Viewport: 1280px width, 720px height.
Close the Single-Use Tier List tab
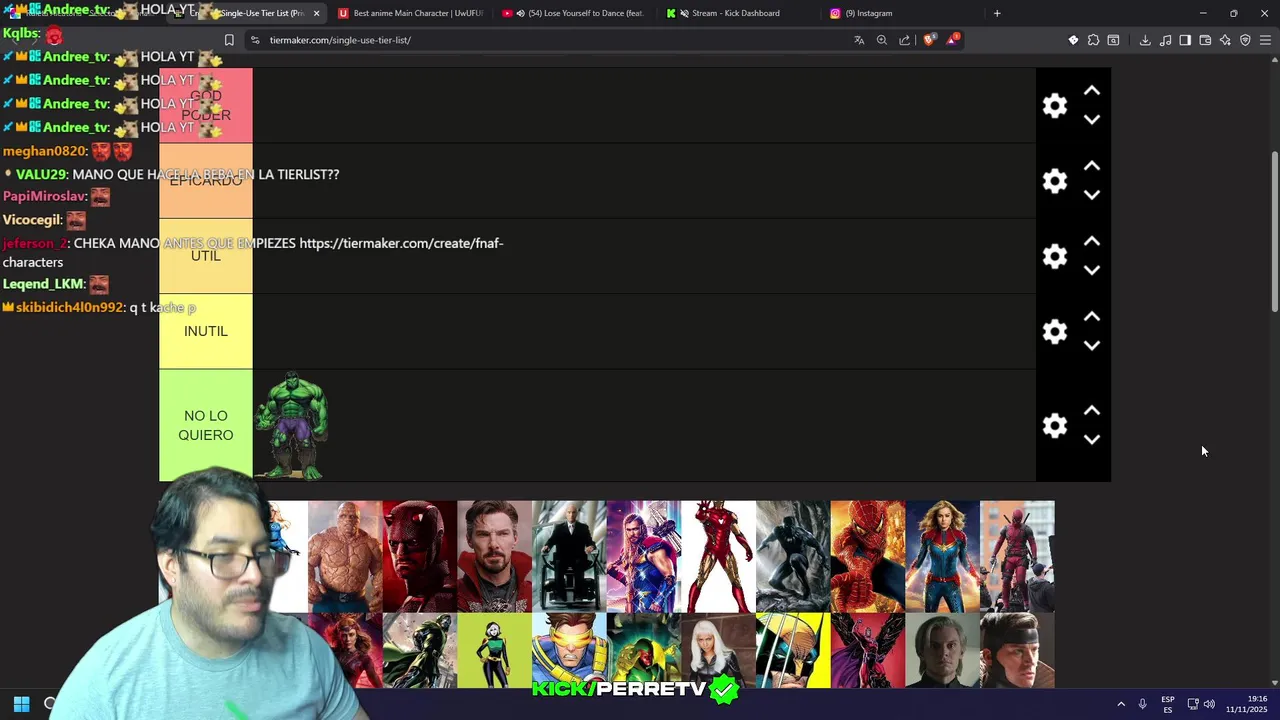tap(316, 13)
